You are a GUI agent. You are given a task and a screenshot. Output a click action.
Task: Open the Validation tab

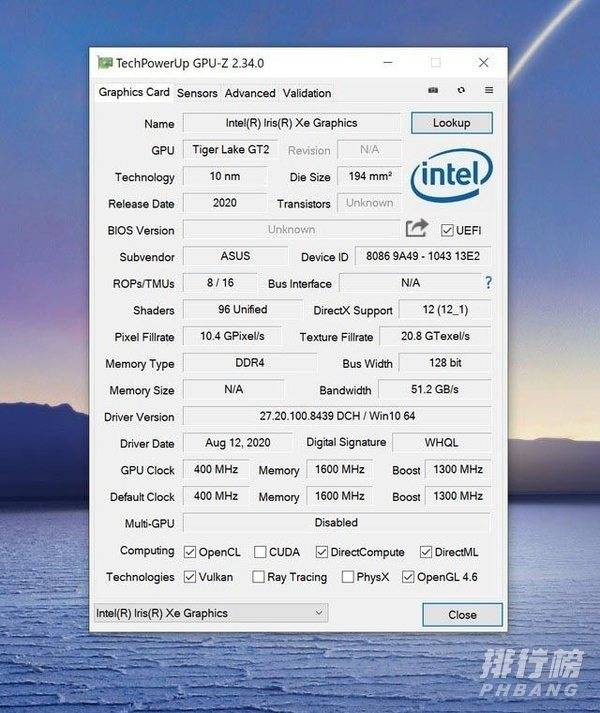pos(307,93)
